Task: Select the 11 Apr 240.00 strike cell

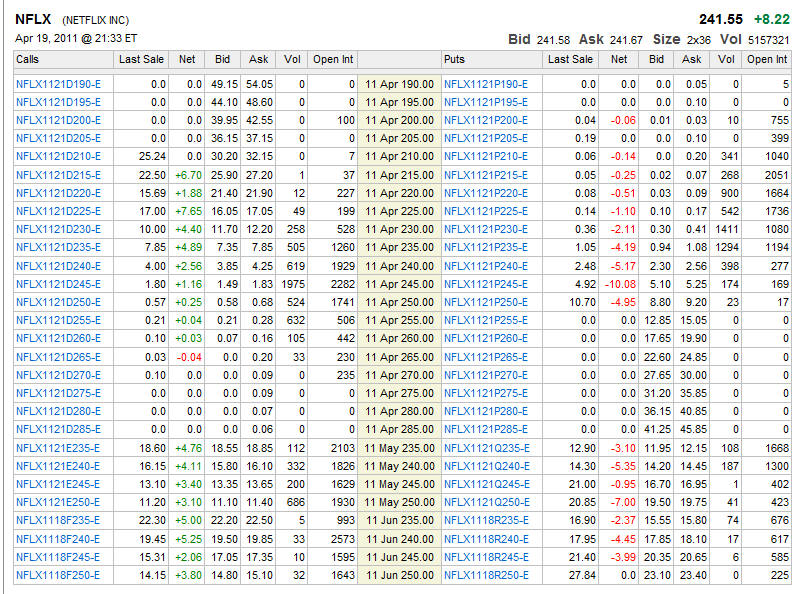Action: click(399, 266)
